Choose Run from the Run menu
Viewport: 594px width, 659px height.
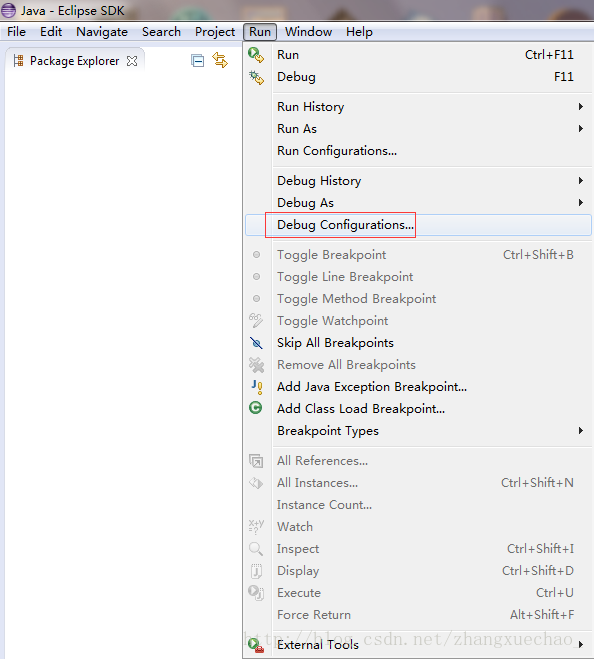[x=418, y=55]
